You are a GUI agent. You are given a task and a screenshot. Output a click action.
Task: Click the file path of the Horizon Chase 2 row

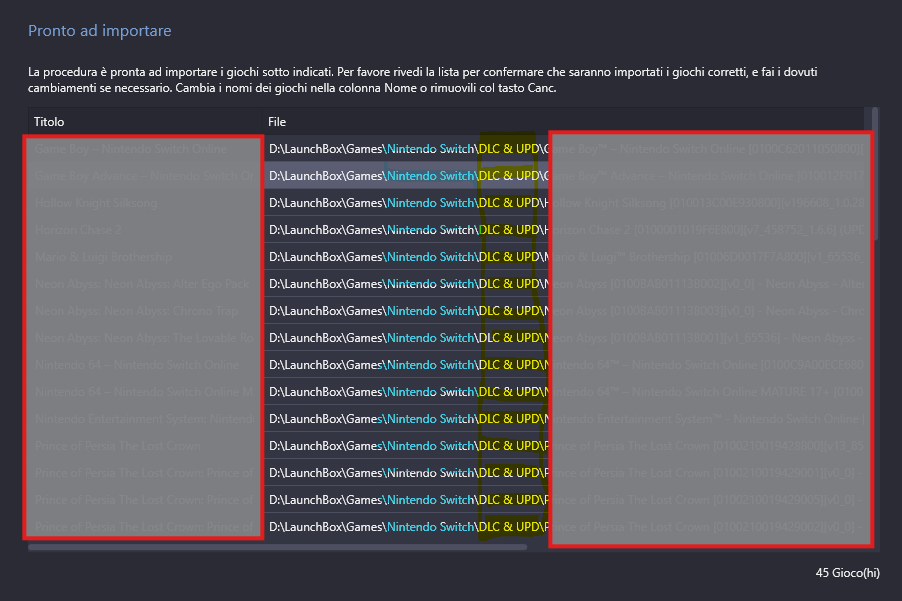pyautogui.click(x=564, y=230)
